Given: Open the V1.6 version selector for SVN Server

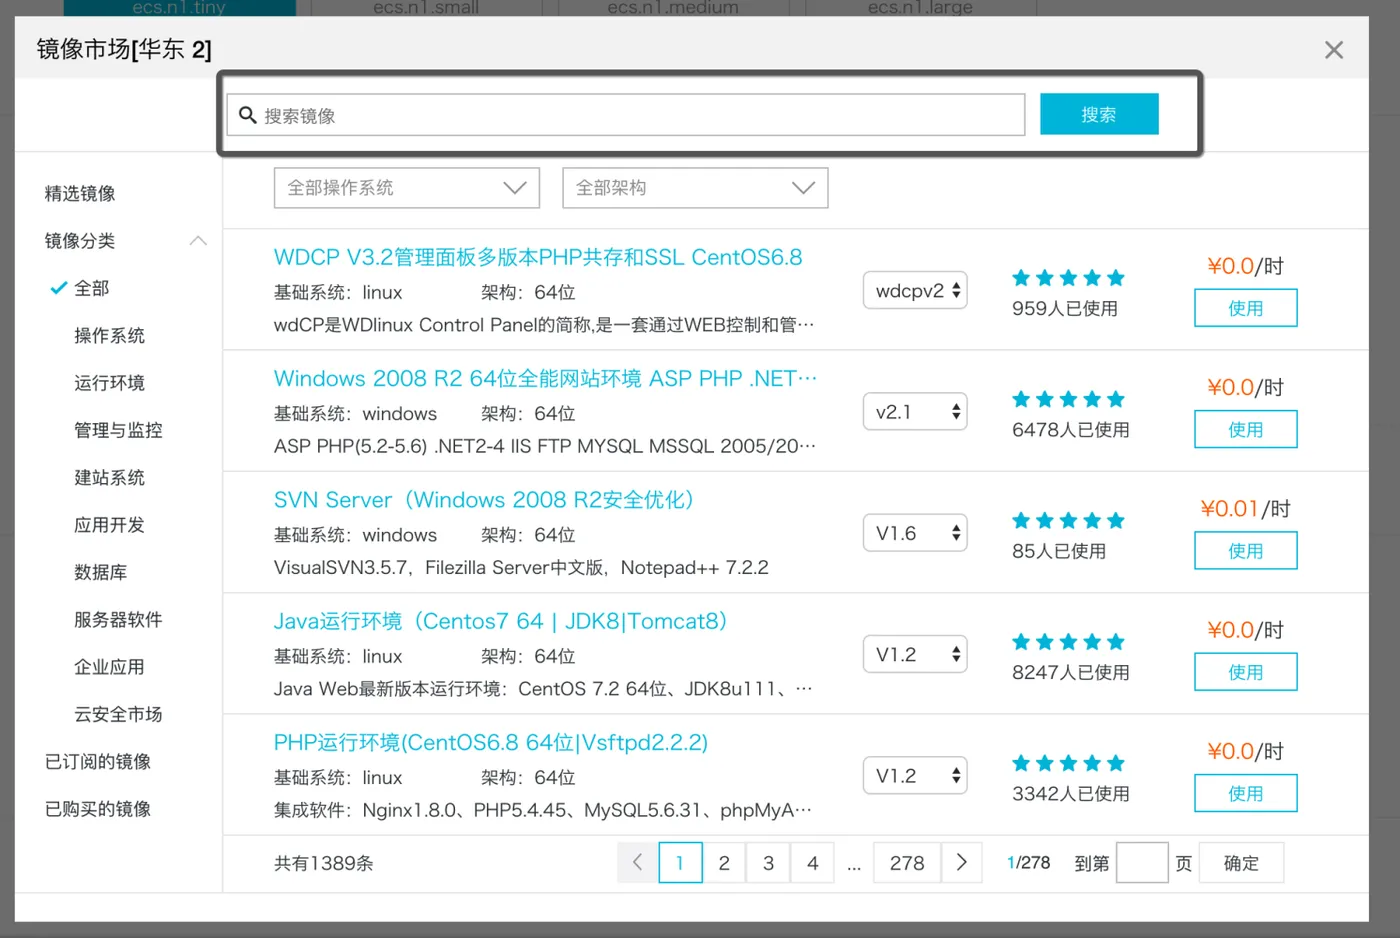Looking at the screenshot, I should click(x=915, y=533).
